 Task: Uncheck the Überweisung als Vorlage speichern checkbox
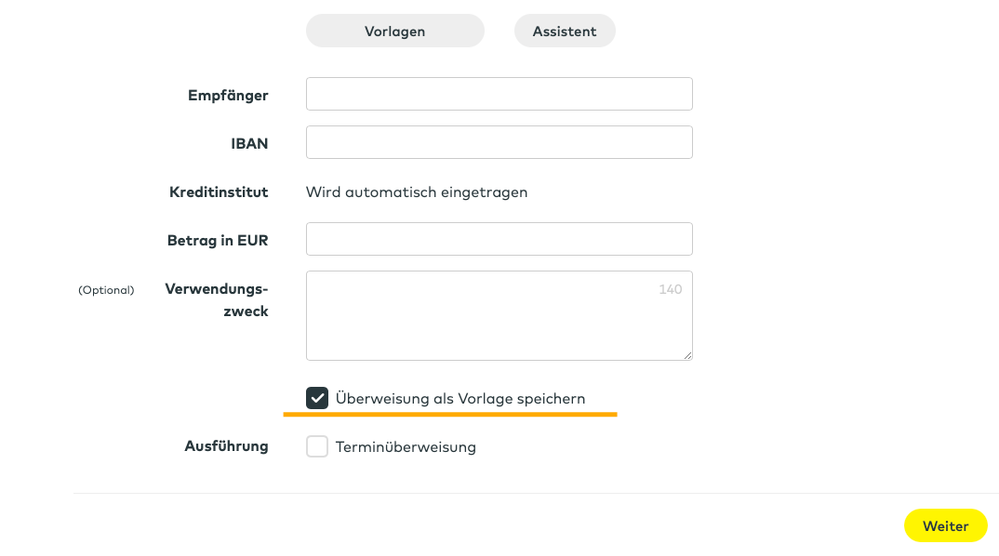point(317,398)
